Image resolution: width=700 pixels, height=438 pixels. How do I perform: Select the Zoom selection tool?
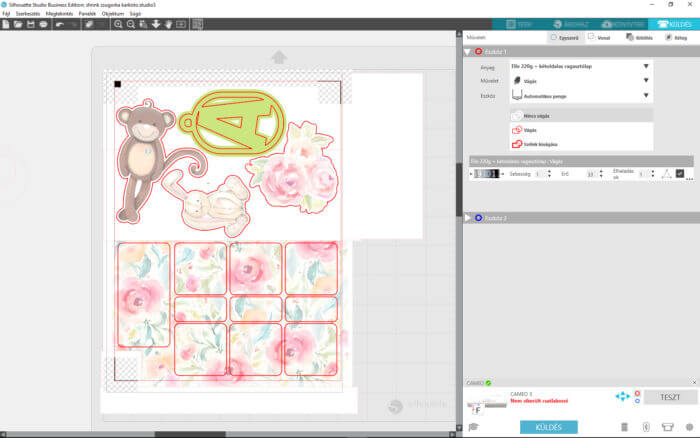click(x=143, y=24)
